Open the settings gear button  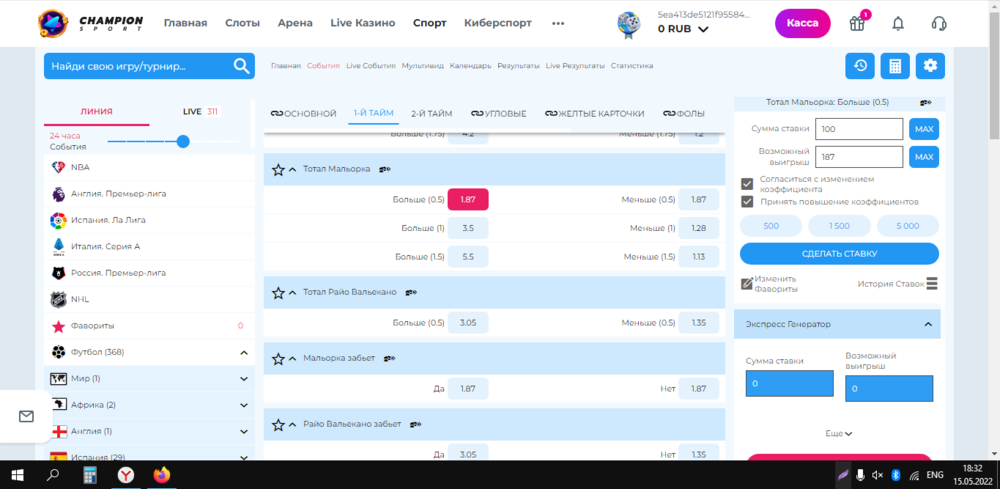point(930,66)
